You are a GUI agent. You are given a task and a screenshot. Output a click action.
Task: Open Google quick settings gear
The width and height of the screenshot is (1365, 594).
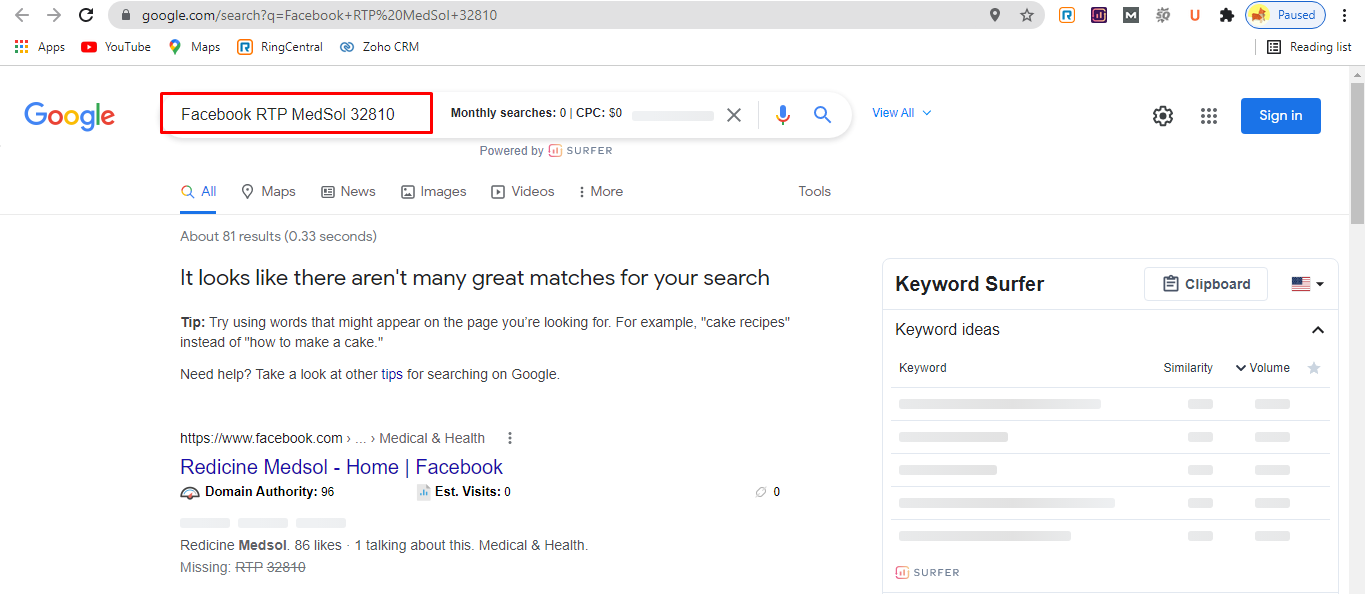click(1162, 116)
